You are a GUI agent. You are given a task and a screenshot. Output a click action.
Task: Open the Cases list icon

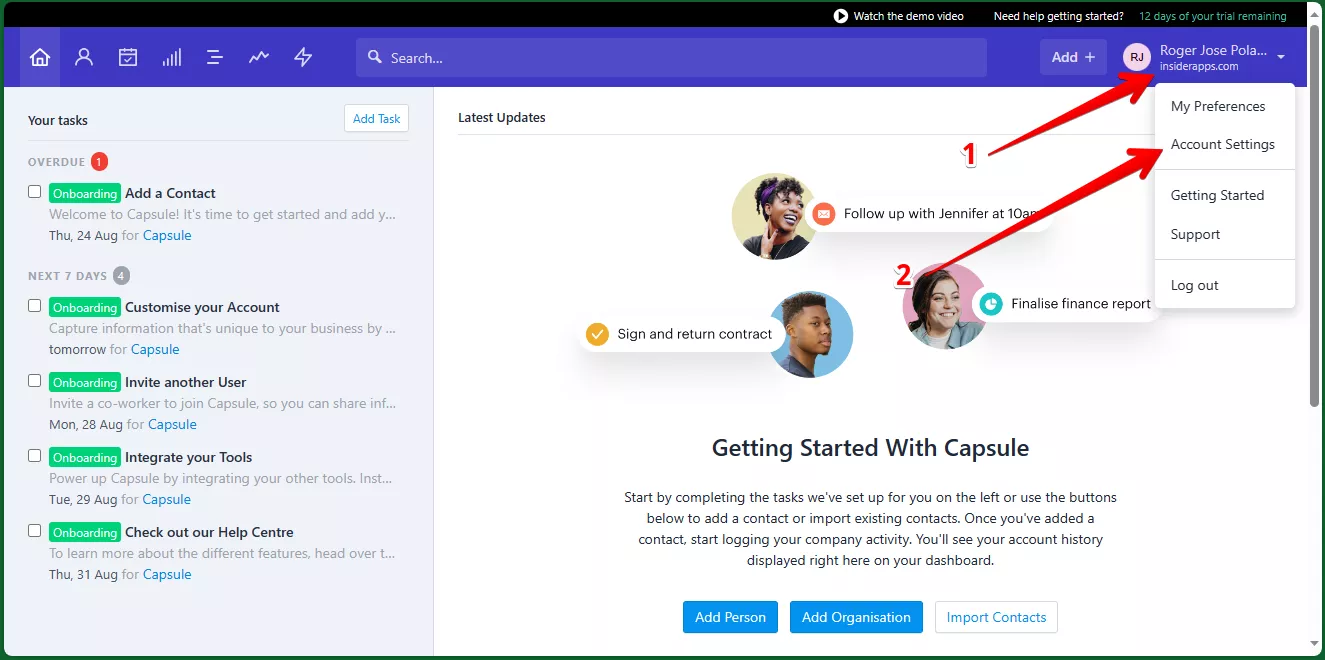pos(215,57)
